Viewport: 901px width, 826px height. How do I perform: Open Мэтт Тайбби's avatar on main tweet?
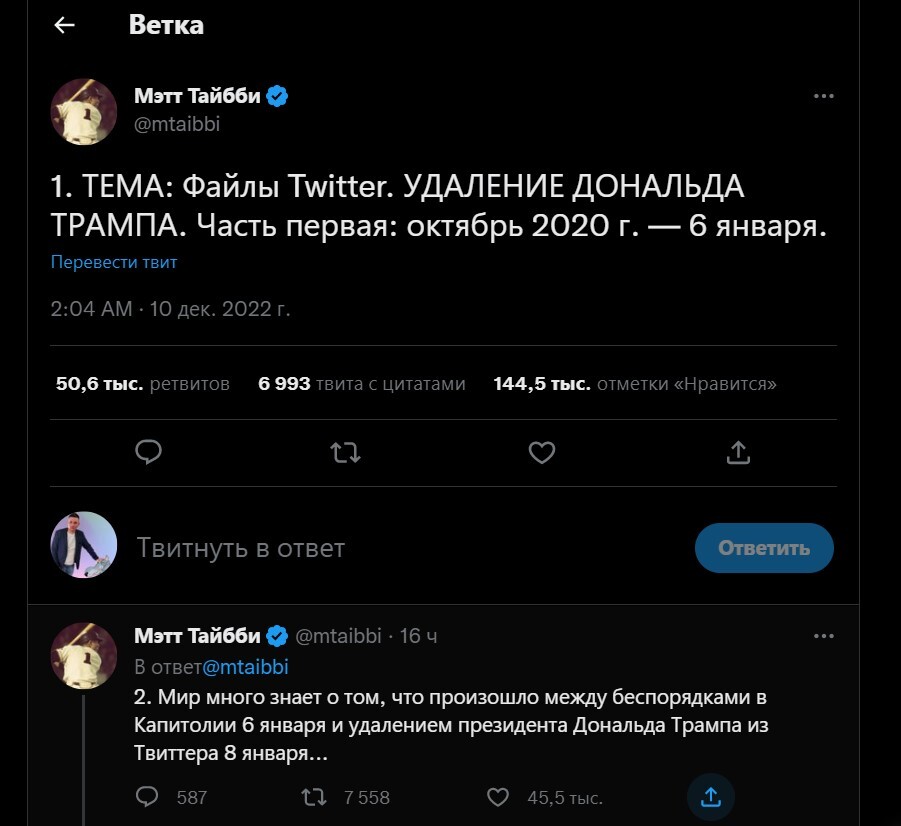84,110
